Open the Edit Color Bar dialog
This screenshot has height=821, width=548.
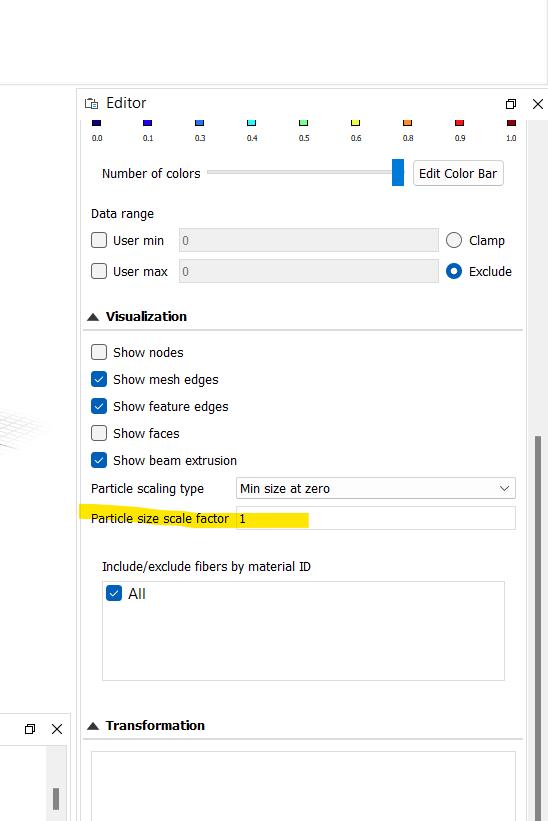coord(458,173)
